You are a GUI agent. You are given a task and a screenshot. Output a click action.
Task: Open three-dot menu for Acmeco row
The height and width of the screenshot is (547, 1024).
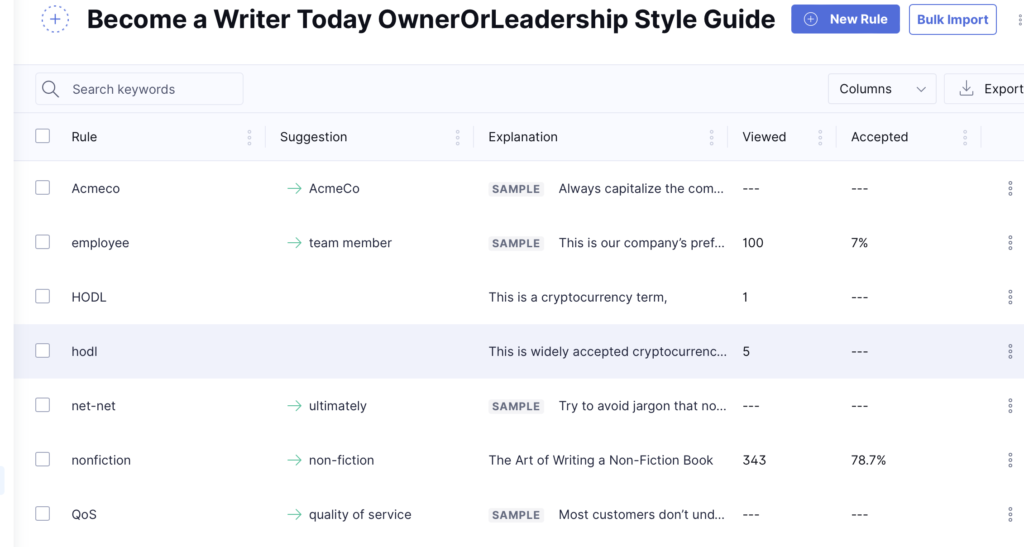coord(1010,188)
